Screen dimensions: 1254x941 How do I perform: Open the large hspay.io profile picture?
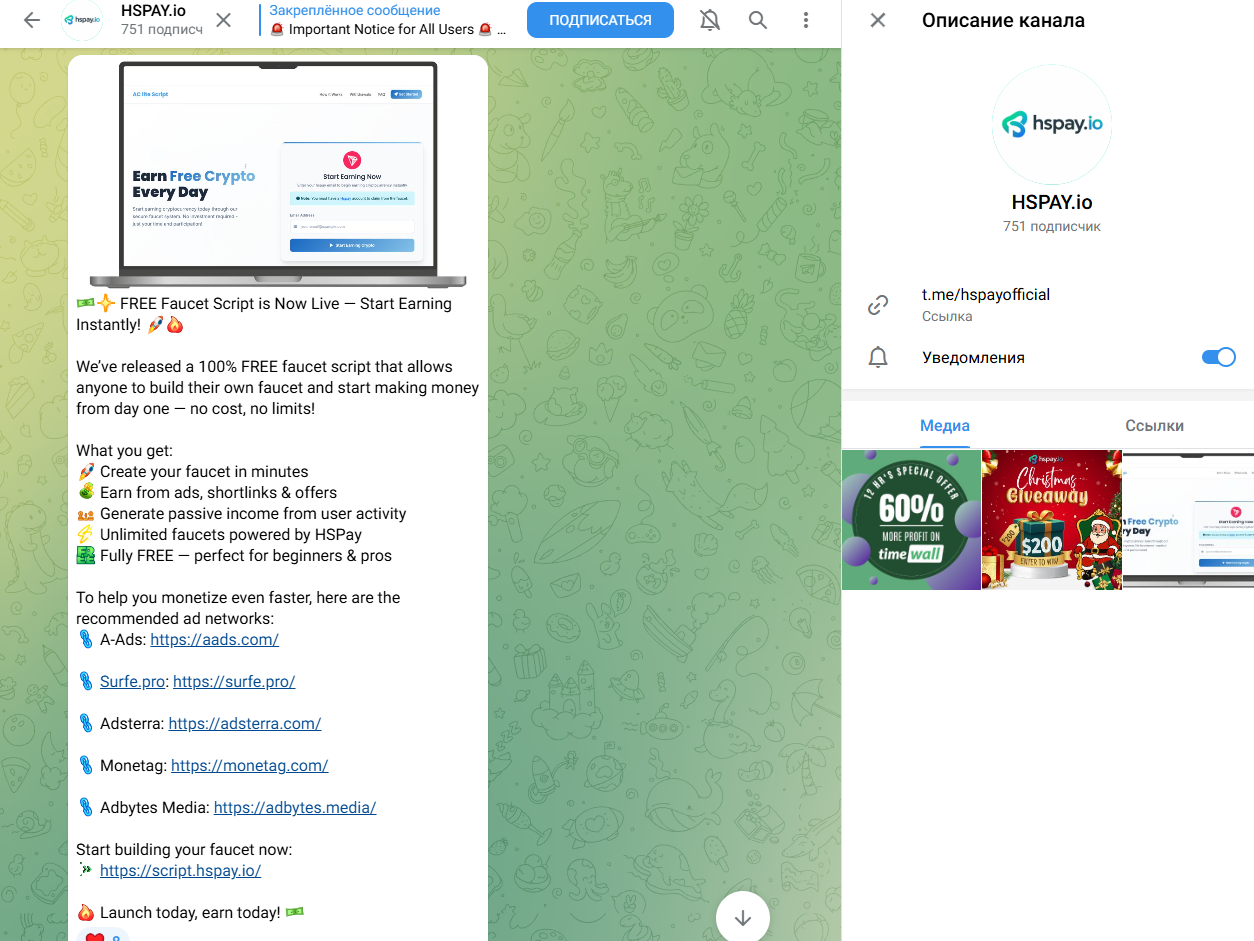(1052, 125)
